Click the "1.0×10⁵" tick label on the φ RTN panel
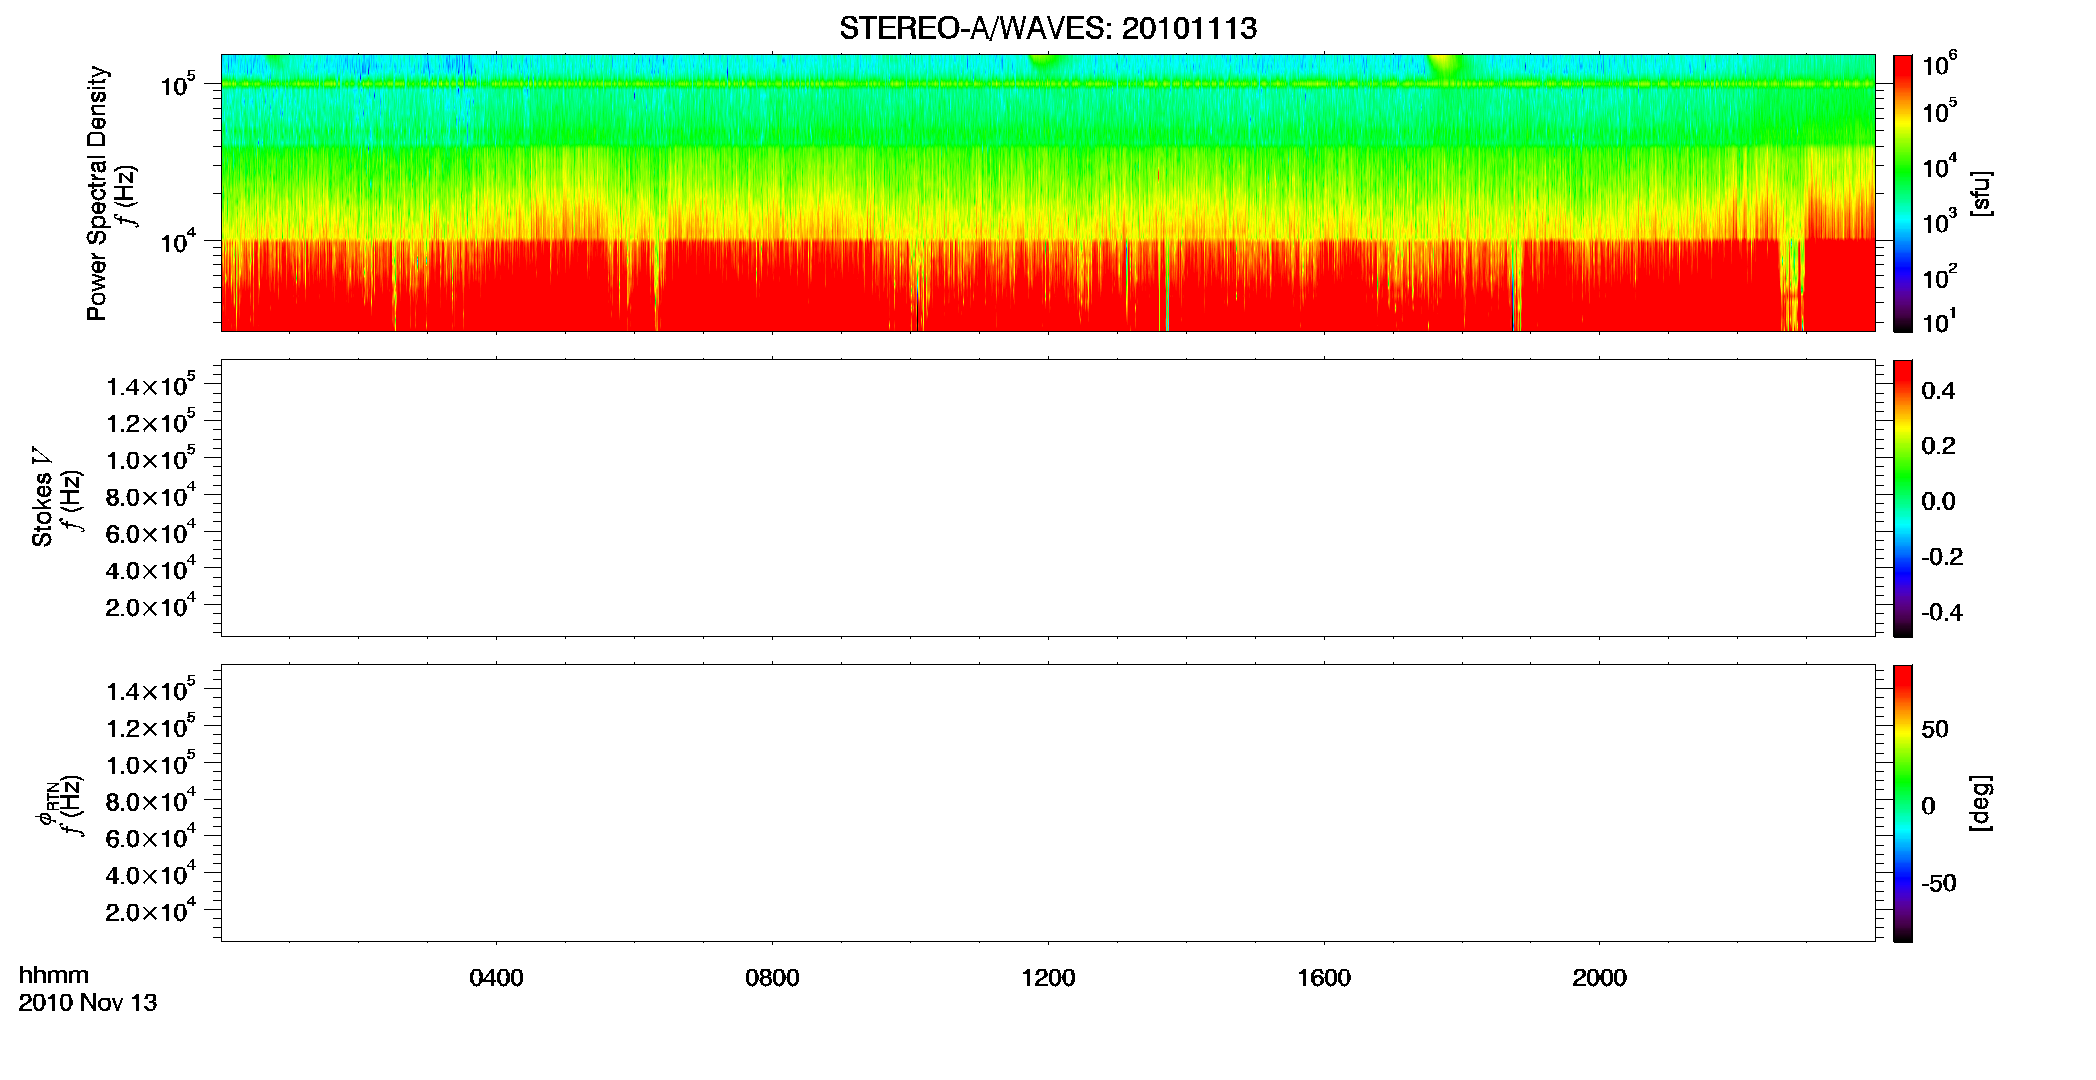Image resolution: width=2096 pixels, height=1080 pixels. pos(151,764)
